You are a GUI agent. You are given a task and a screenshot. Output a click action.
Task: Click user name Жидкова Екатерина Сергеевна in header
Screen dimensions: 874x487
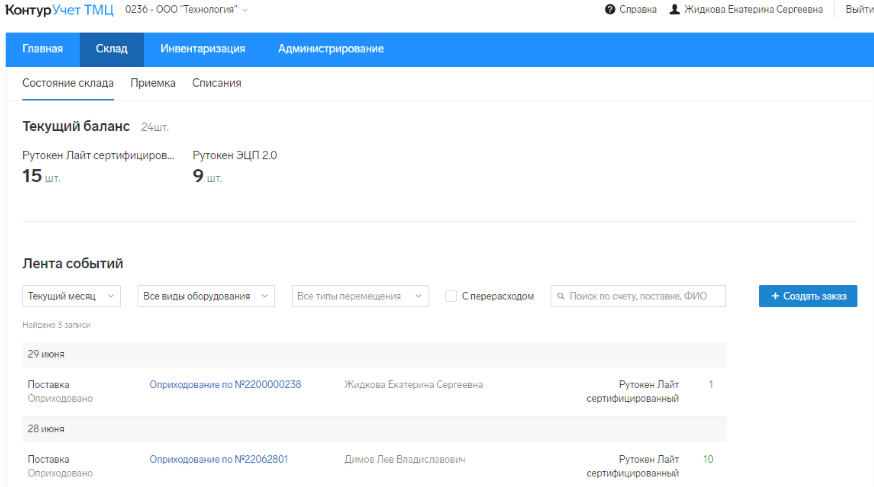click(x=754, y=9)
